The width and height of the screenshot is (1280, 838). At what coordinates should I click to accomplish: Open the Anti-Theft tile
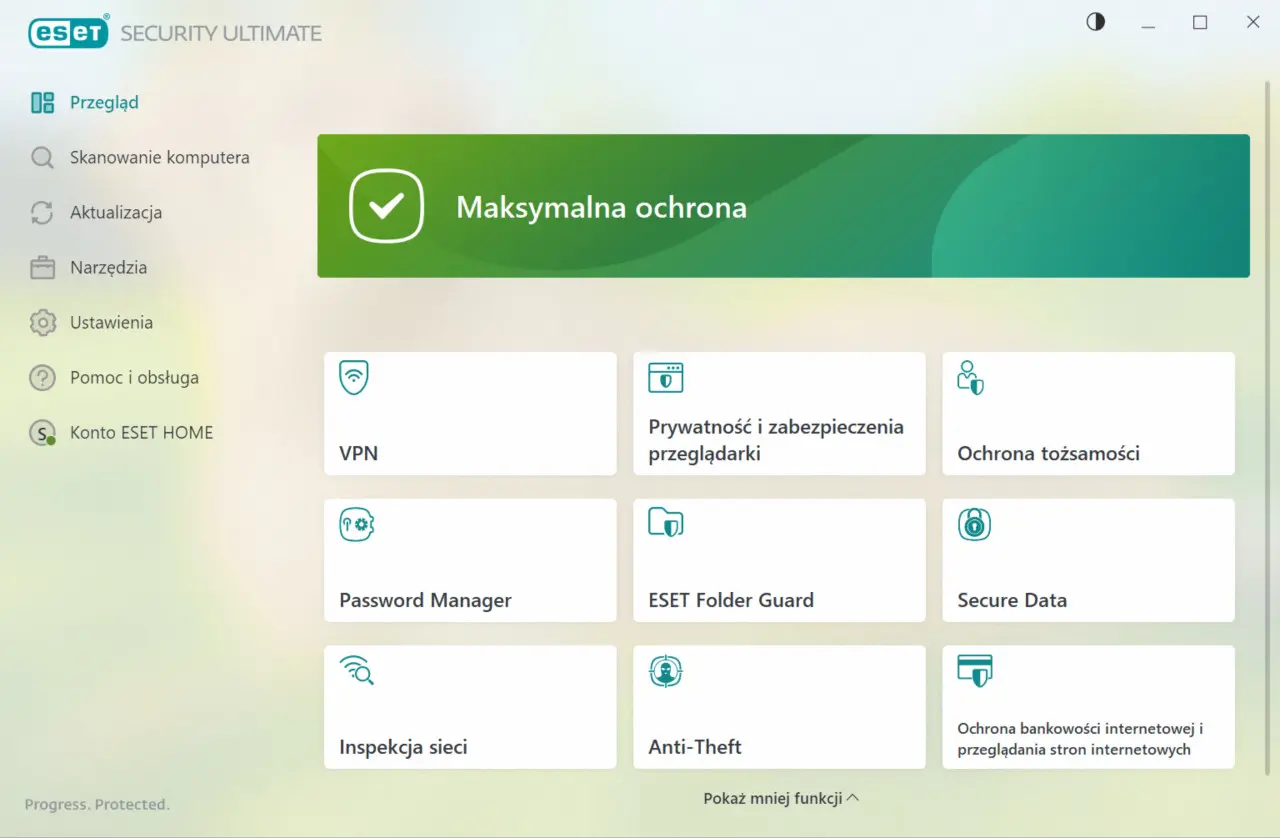tap(779, 707)
